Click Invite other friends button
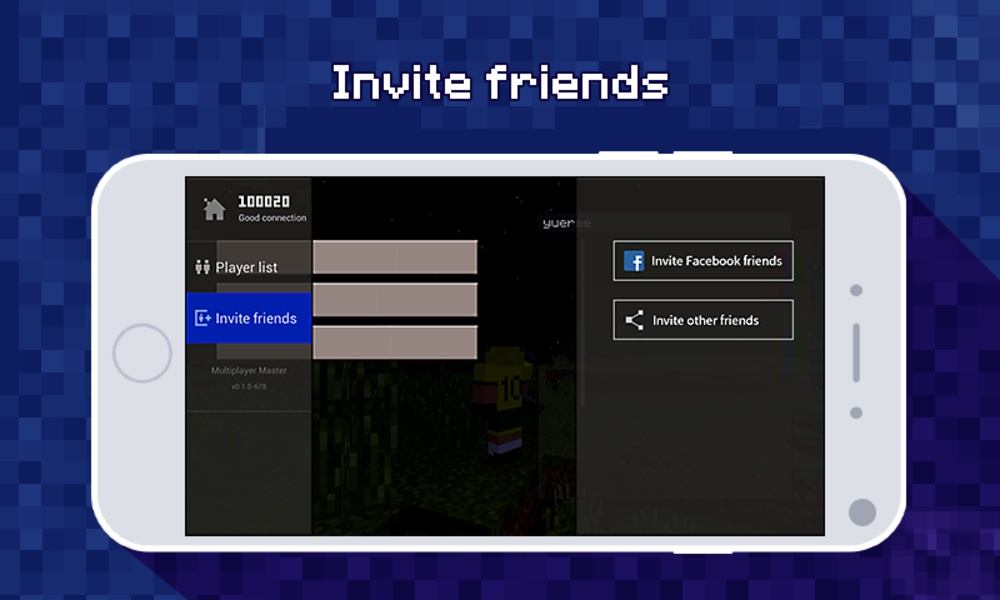Viewport: 1000px width, 600px height. (x=703, y=319)
